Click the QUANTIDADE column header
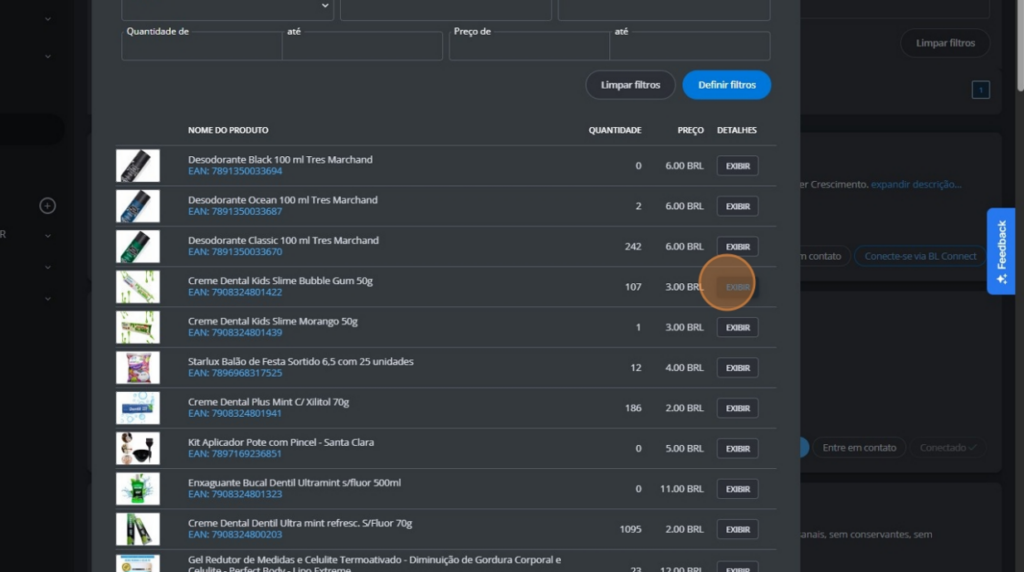Screen dimensions: 1024x572 [615, 131]
